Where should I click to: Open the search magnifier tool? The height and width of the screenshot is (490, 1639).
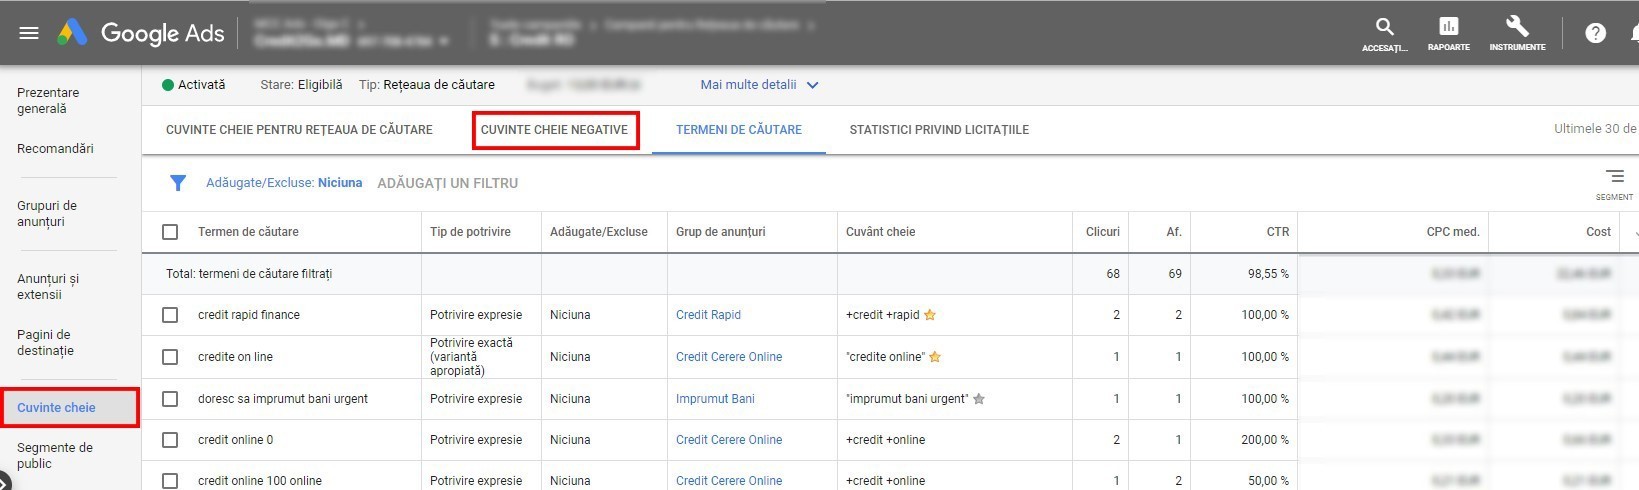[x=1384, y=28]
